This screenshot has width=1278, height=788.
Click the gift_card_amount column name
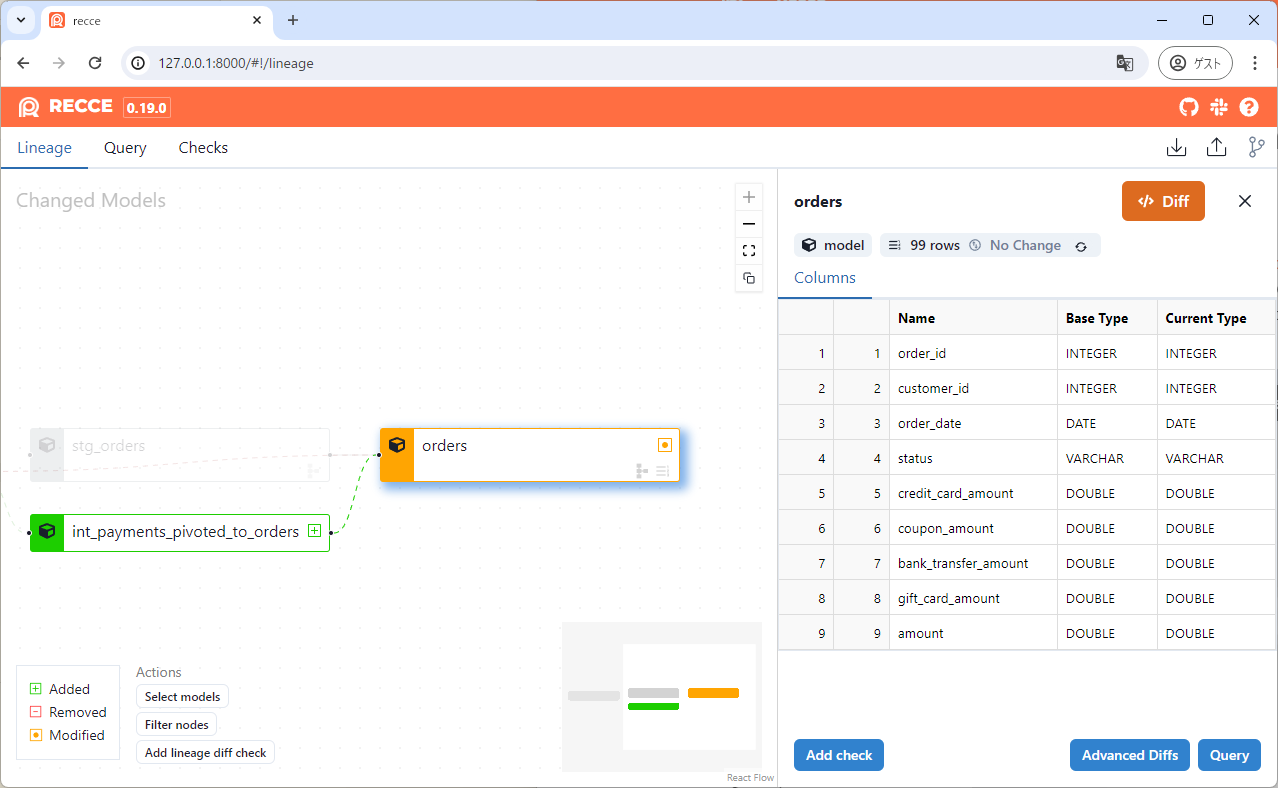[x=949, y=598]
